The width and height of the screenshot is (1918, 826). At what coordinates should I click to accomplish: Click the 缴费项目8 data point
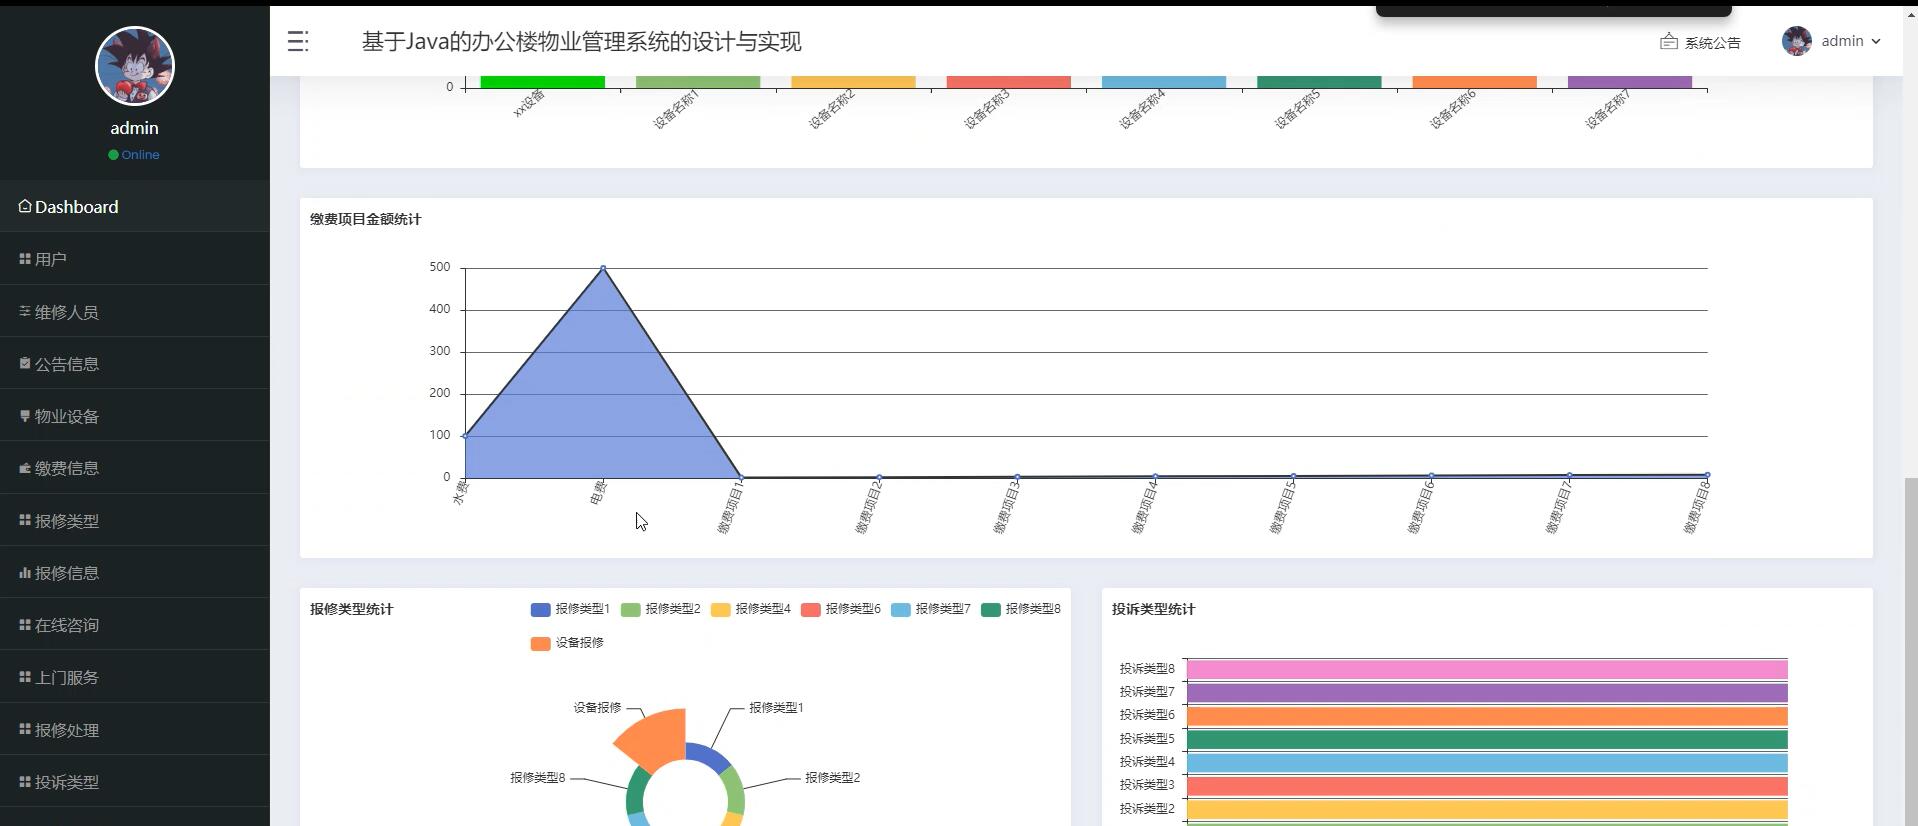click(1707, 475)
